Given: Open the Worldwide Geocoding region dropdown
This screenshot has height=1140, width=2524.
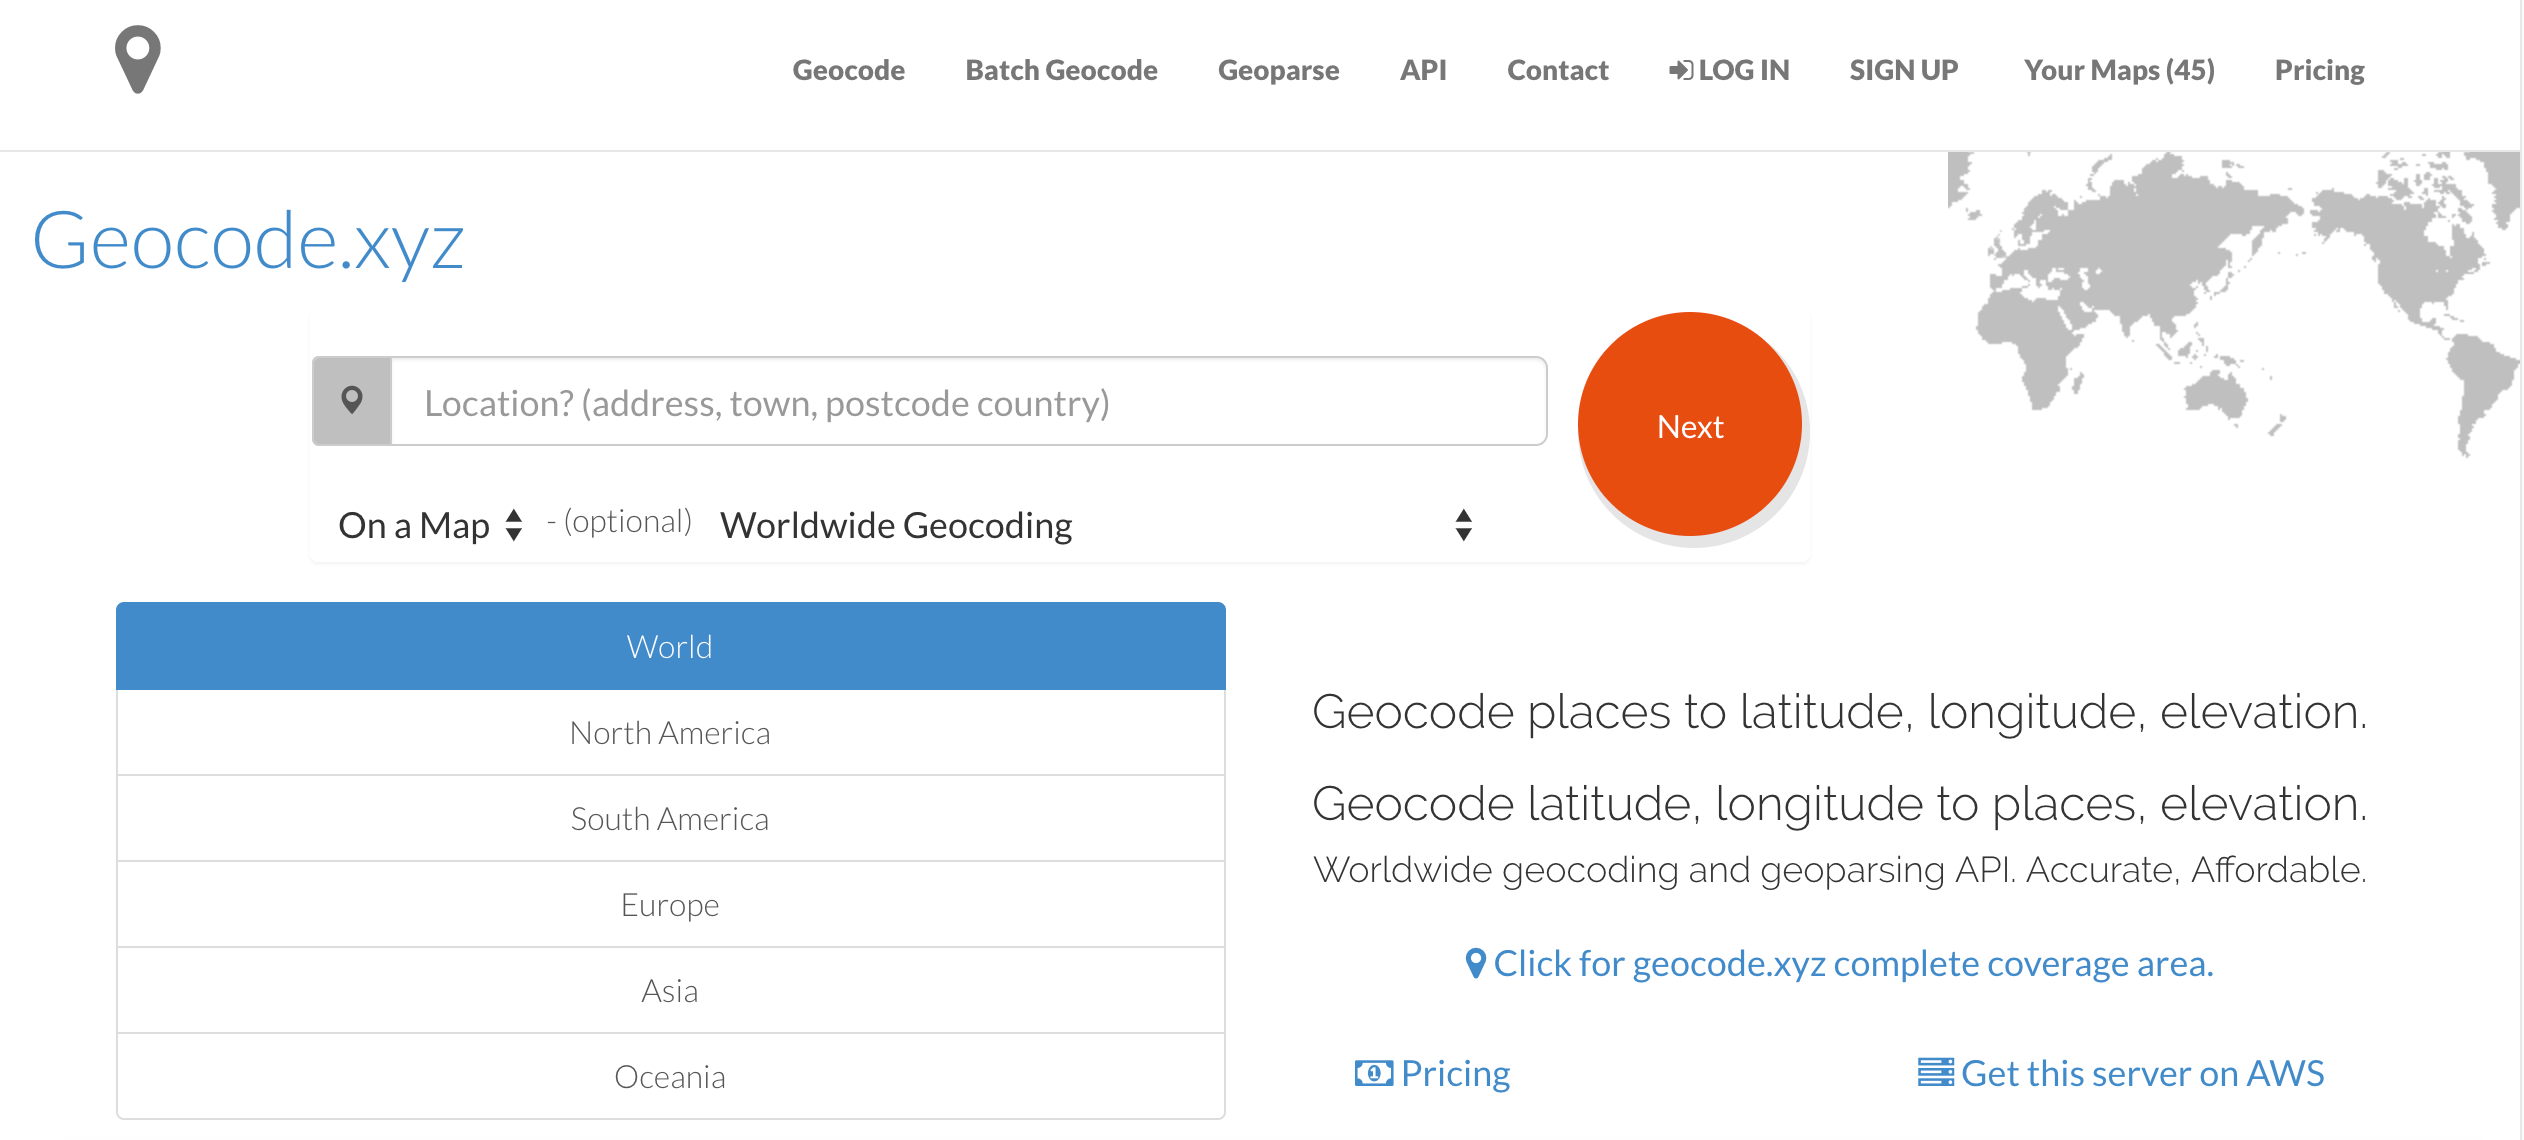Looking at the screenshot, I should [1096, 525].
